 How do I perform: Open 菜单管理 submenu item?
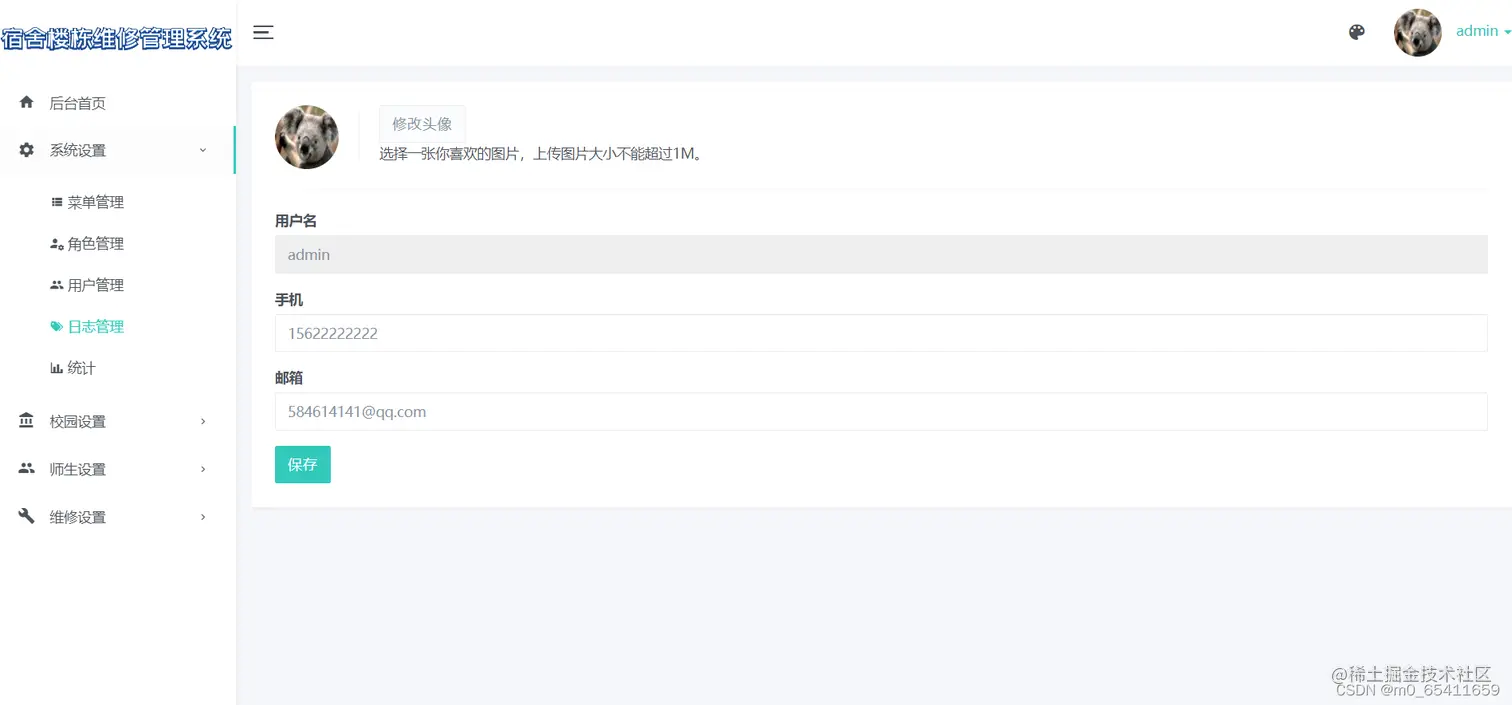(x=96, y=202)
